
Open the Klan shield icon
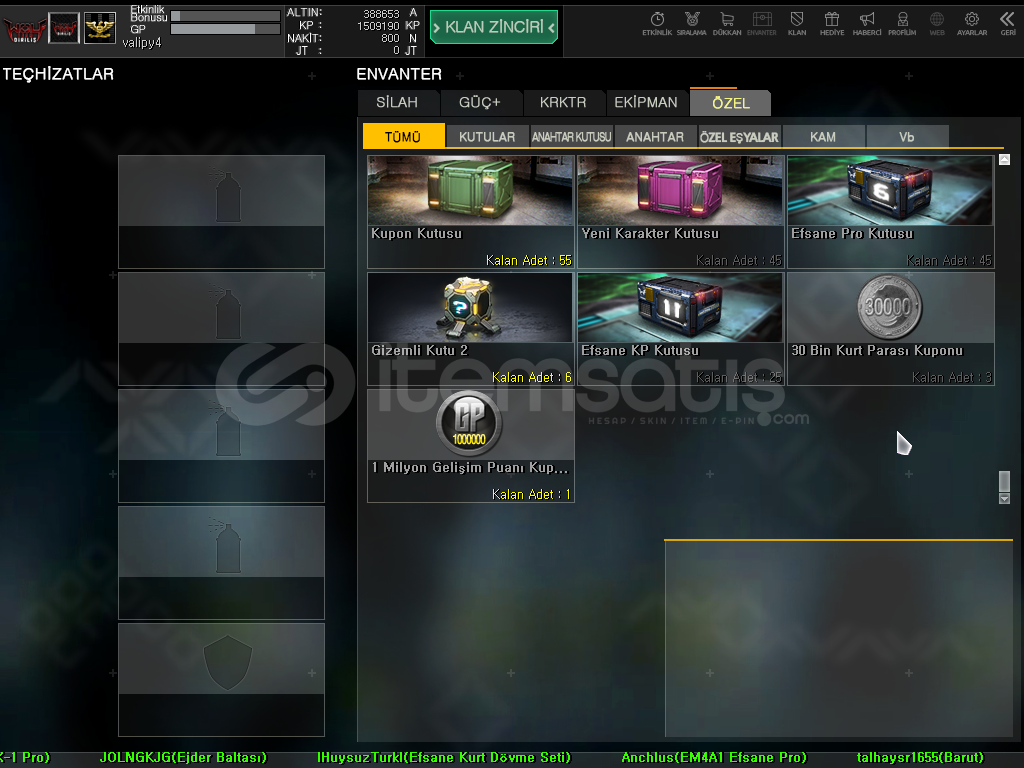click(797, 24)
